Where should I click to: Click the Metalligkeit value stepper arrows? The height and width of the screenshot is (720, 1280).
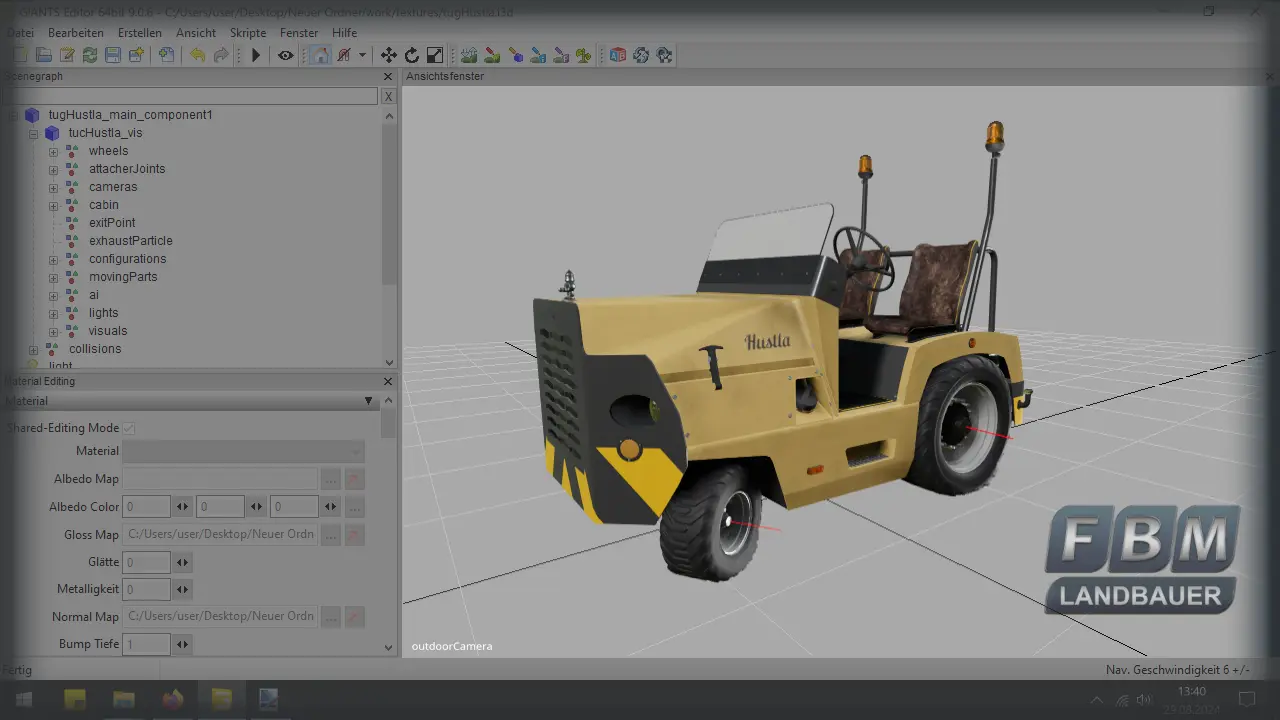(183, 590)
